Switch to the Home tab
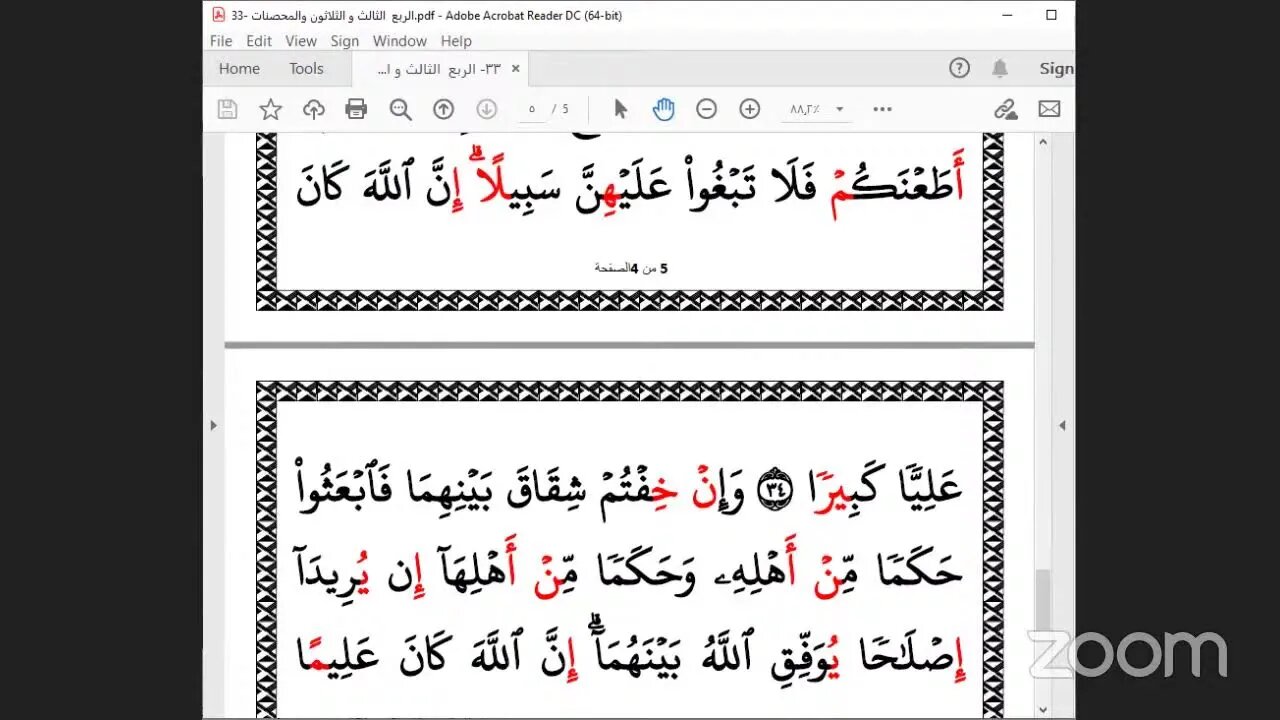 239,69
